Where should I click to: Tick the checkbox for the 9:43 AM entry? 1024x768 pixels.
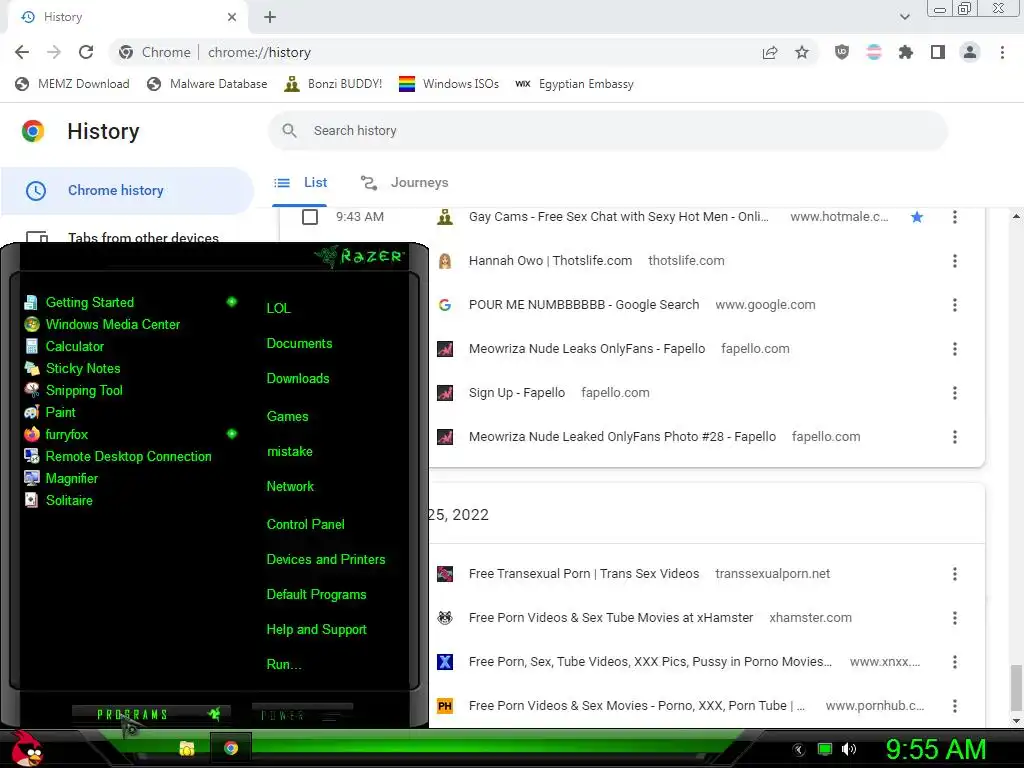click(x=310, y=217)
